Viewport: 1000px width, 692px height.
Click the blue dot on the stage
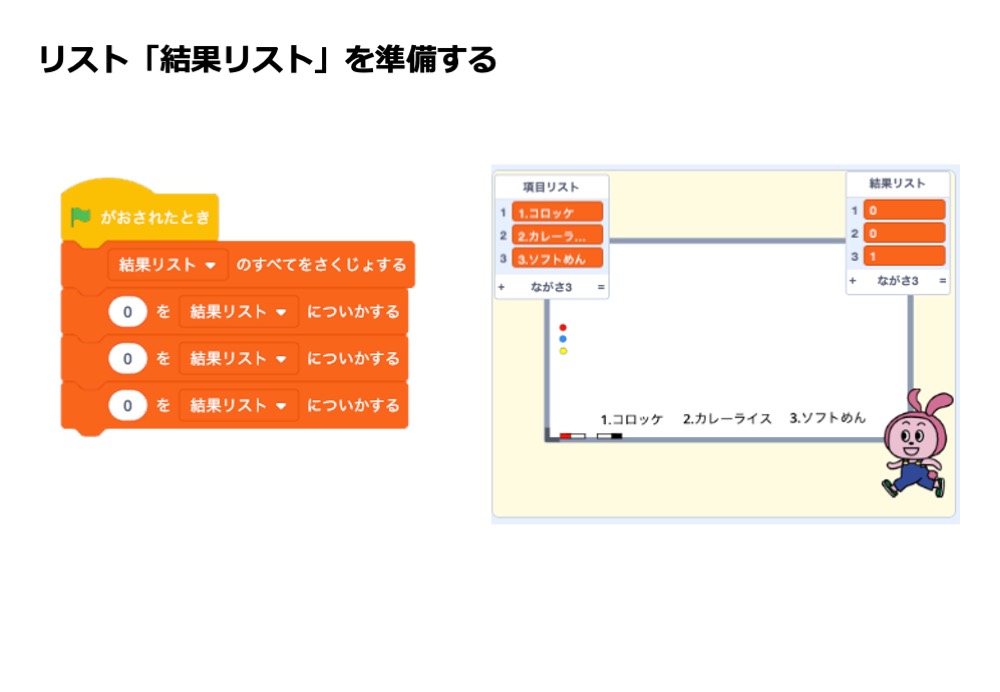point(563,339)
